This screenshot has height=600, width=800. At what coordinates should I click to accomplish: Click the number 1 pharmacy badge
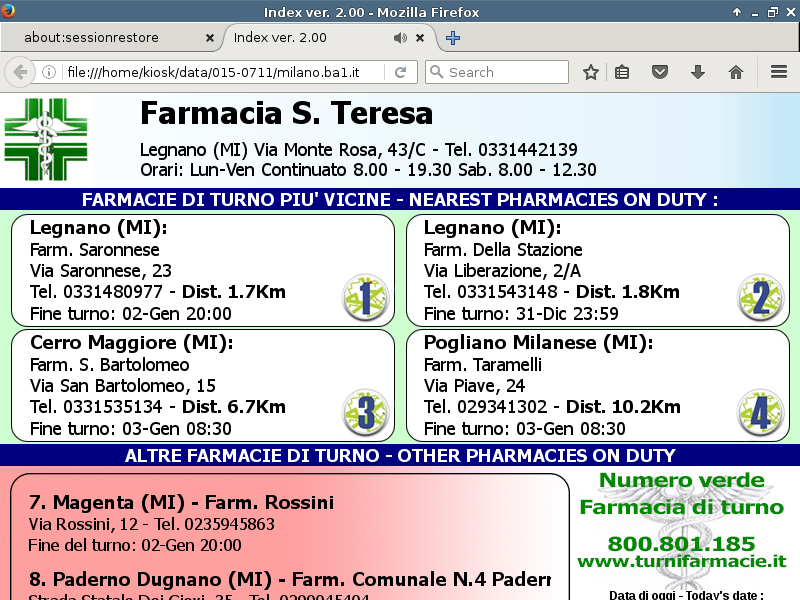(x=364, y=297)
